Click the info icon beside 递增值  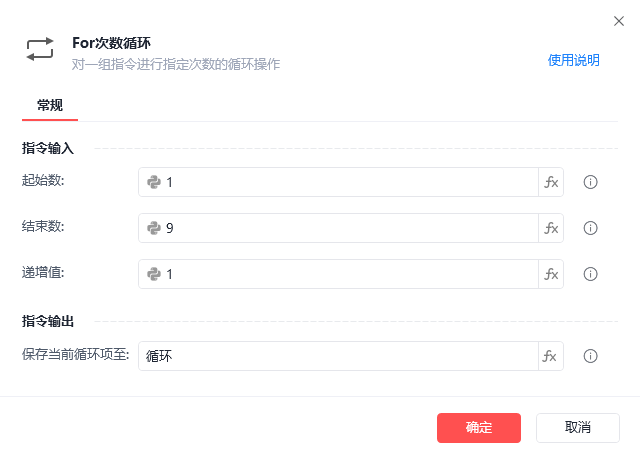[590, 274]
